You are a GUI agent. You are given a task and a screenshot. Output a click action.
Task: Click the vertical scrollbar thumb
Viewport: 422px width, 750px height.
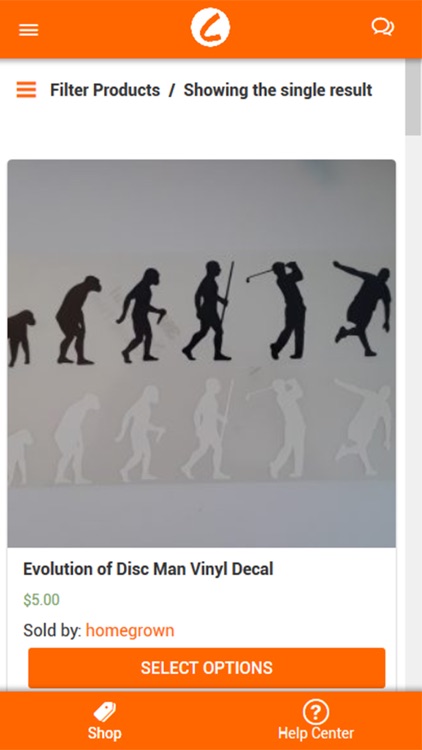[413, 97]
